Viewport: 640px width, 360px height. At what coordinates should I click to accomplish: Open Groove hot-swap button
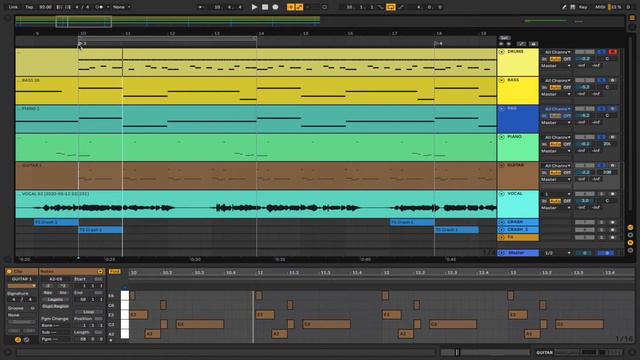(32, 308)
